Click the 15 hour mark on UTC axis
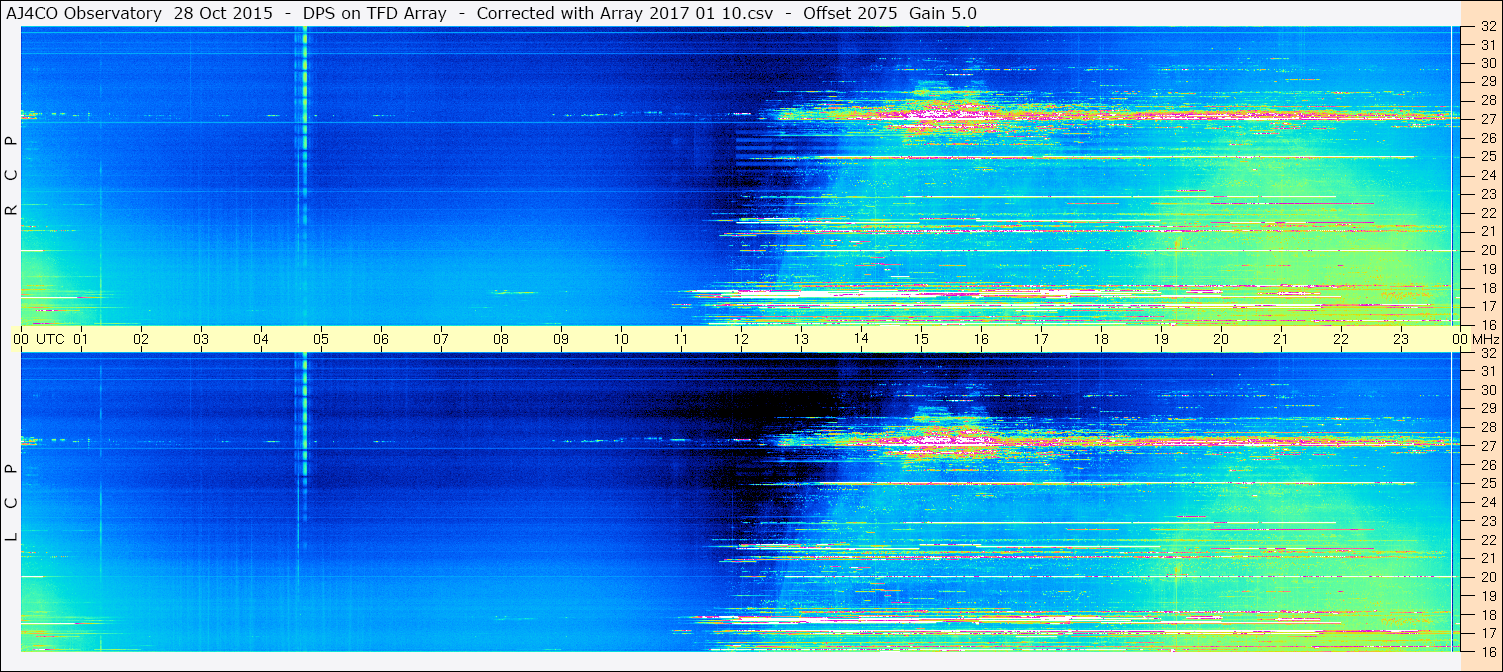This screenshot has width=1503, height=672. (921, 339)
